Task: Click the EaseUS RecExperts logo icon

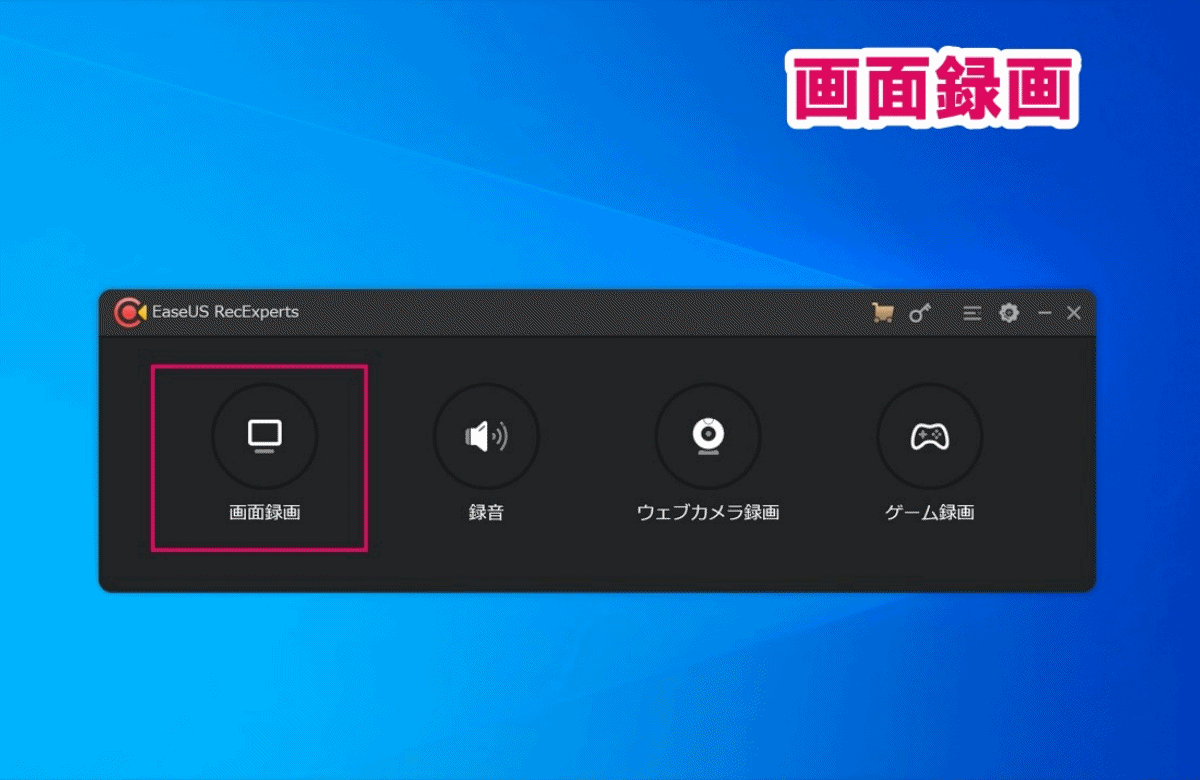Action: [129, 313]
